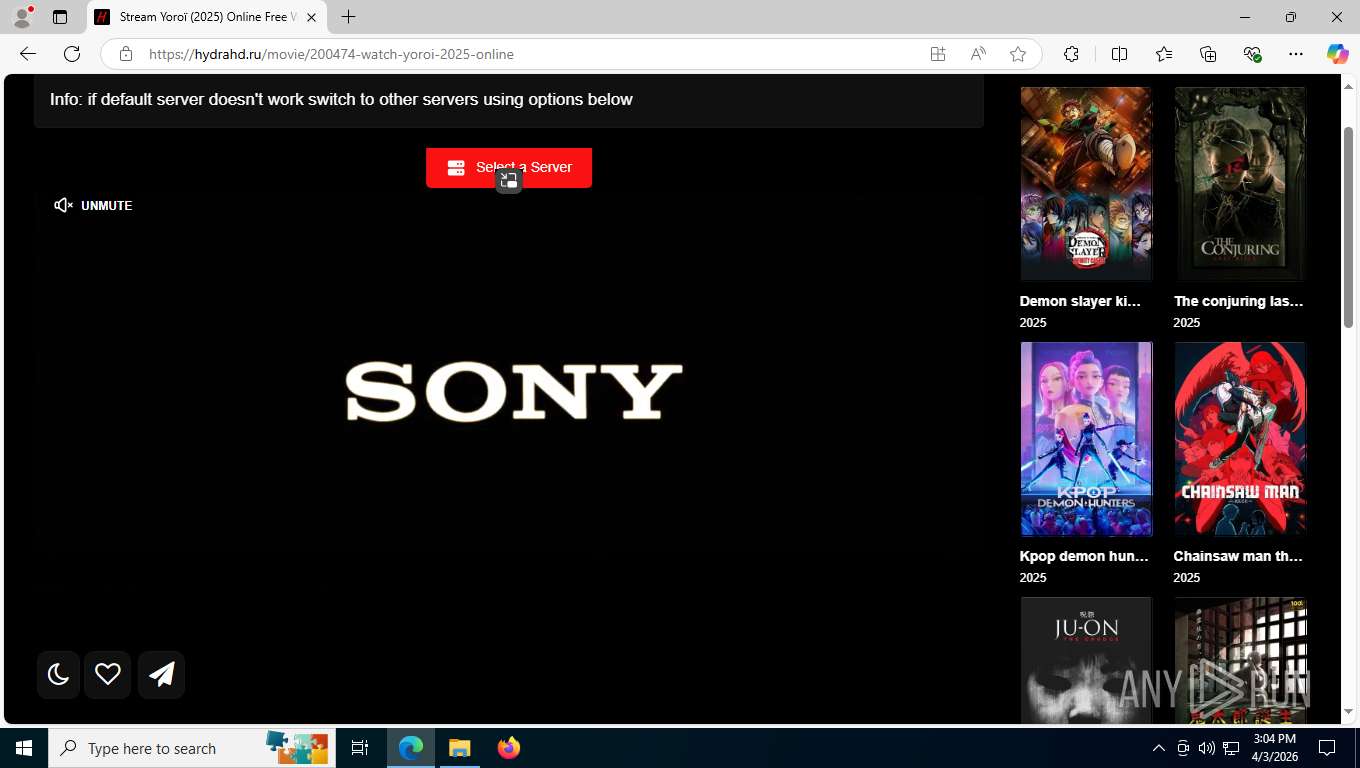Open Windows Start menu
Image resolution: width=1360 pixels, height=768 pixels.
[x=24, y=748]
